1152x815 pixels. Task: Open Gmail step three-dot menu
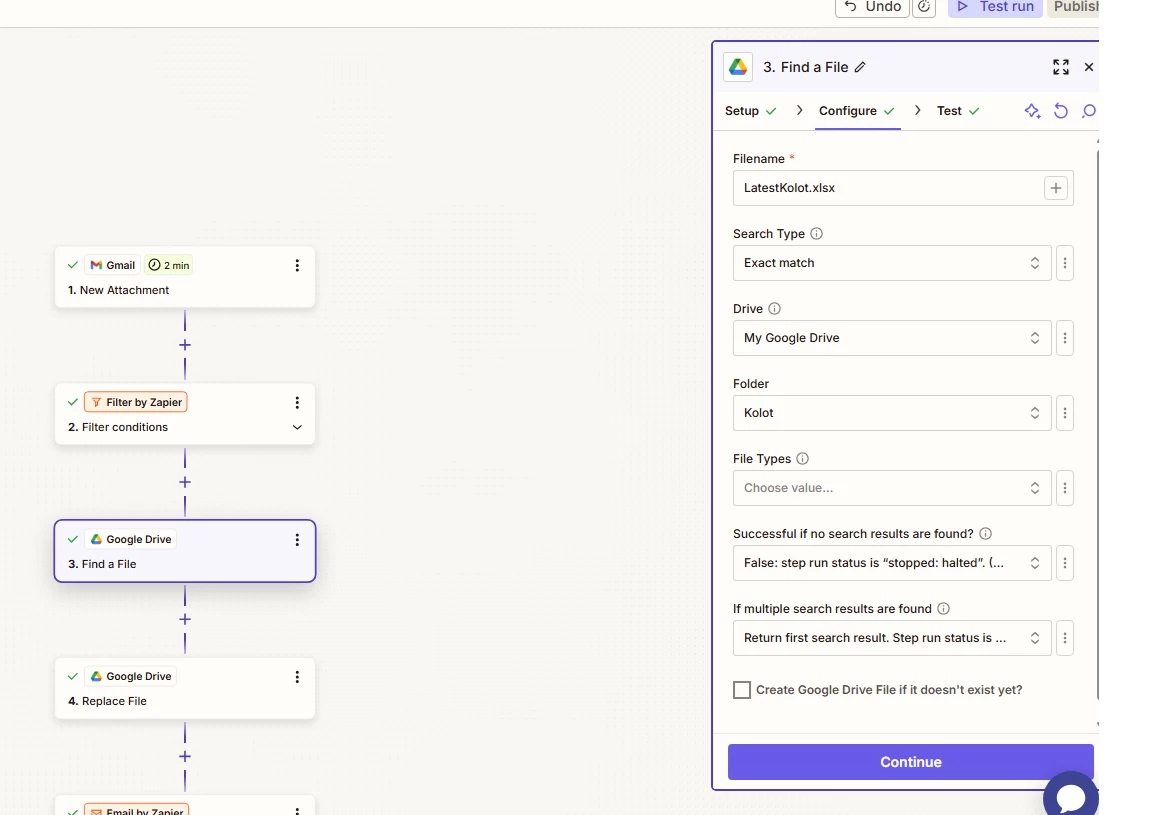point(297,265)
